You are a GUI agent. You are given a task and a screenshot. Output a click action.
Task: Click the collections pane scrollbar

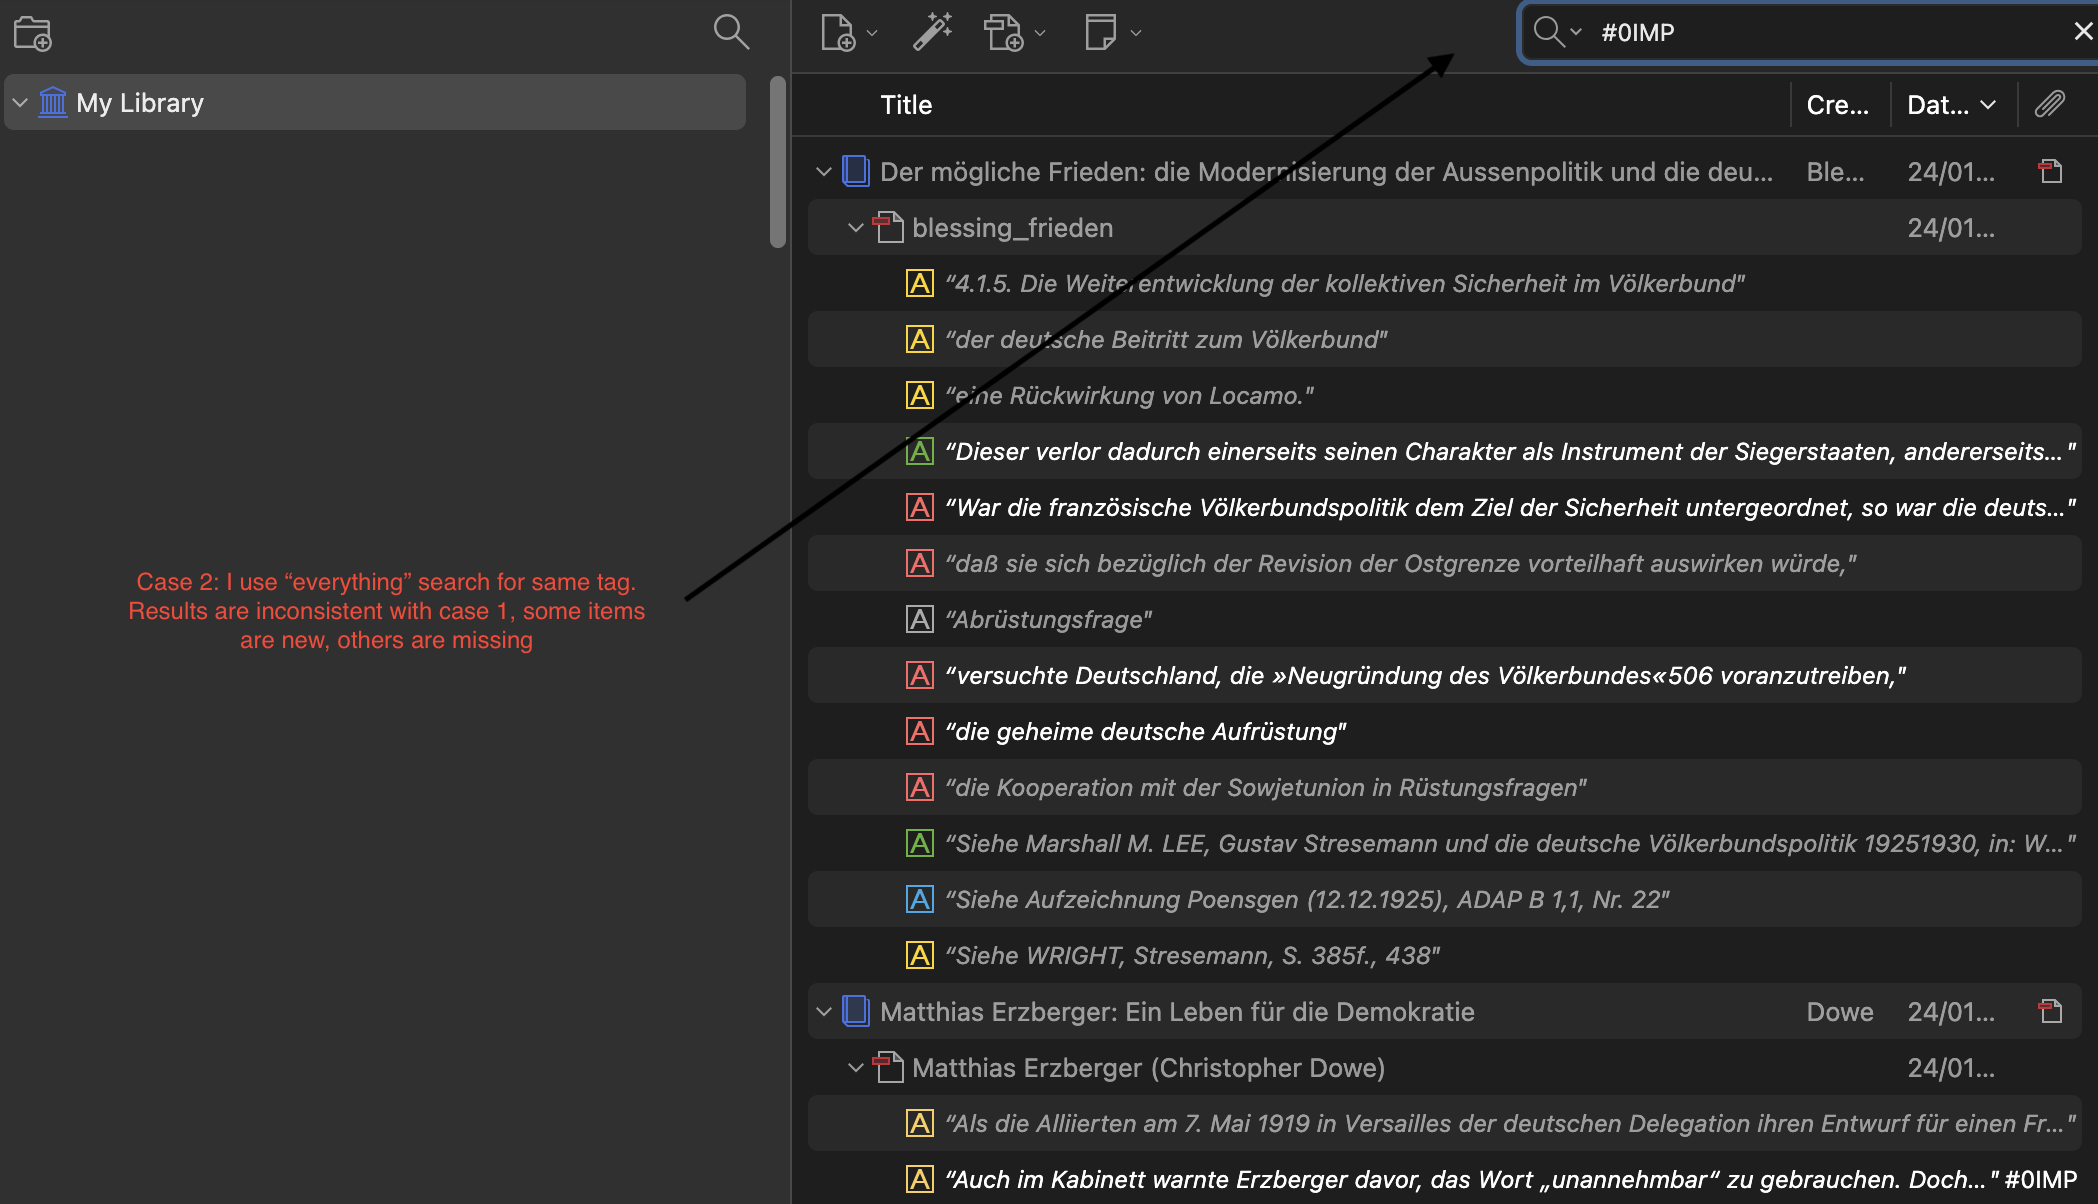tap(777, 160)
